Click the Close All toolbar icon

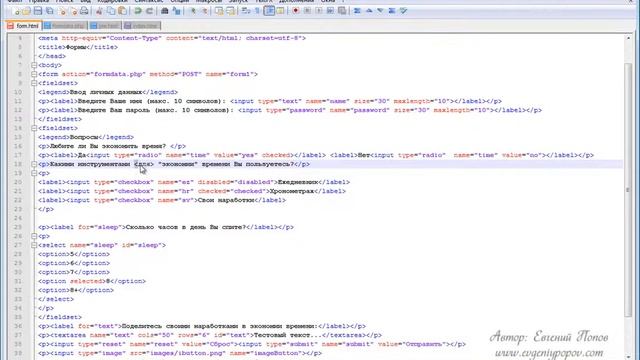click(x=74, y=11)
